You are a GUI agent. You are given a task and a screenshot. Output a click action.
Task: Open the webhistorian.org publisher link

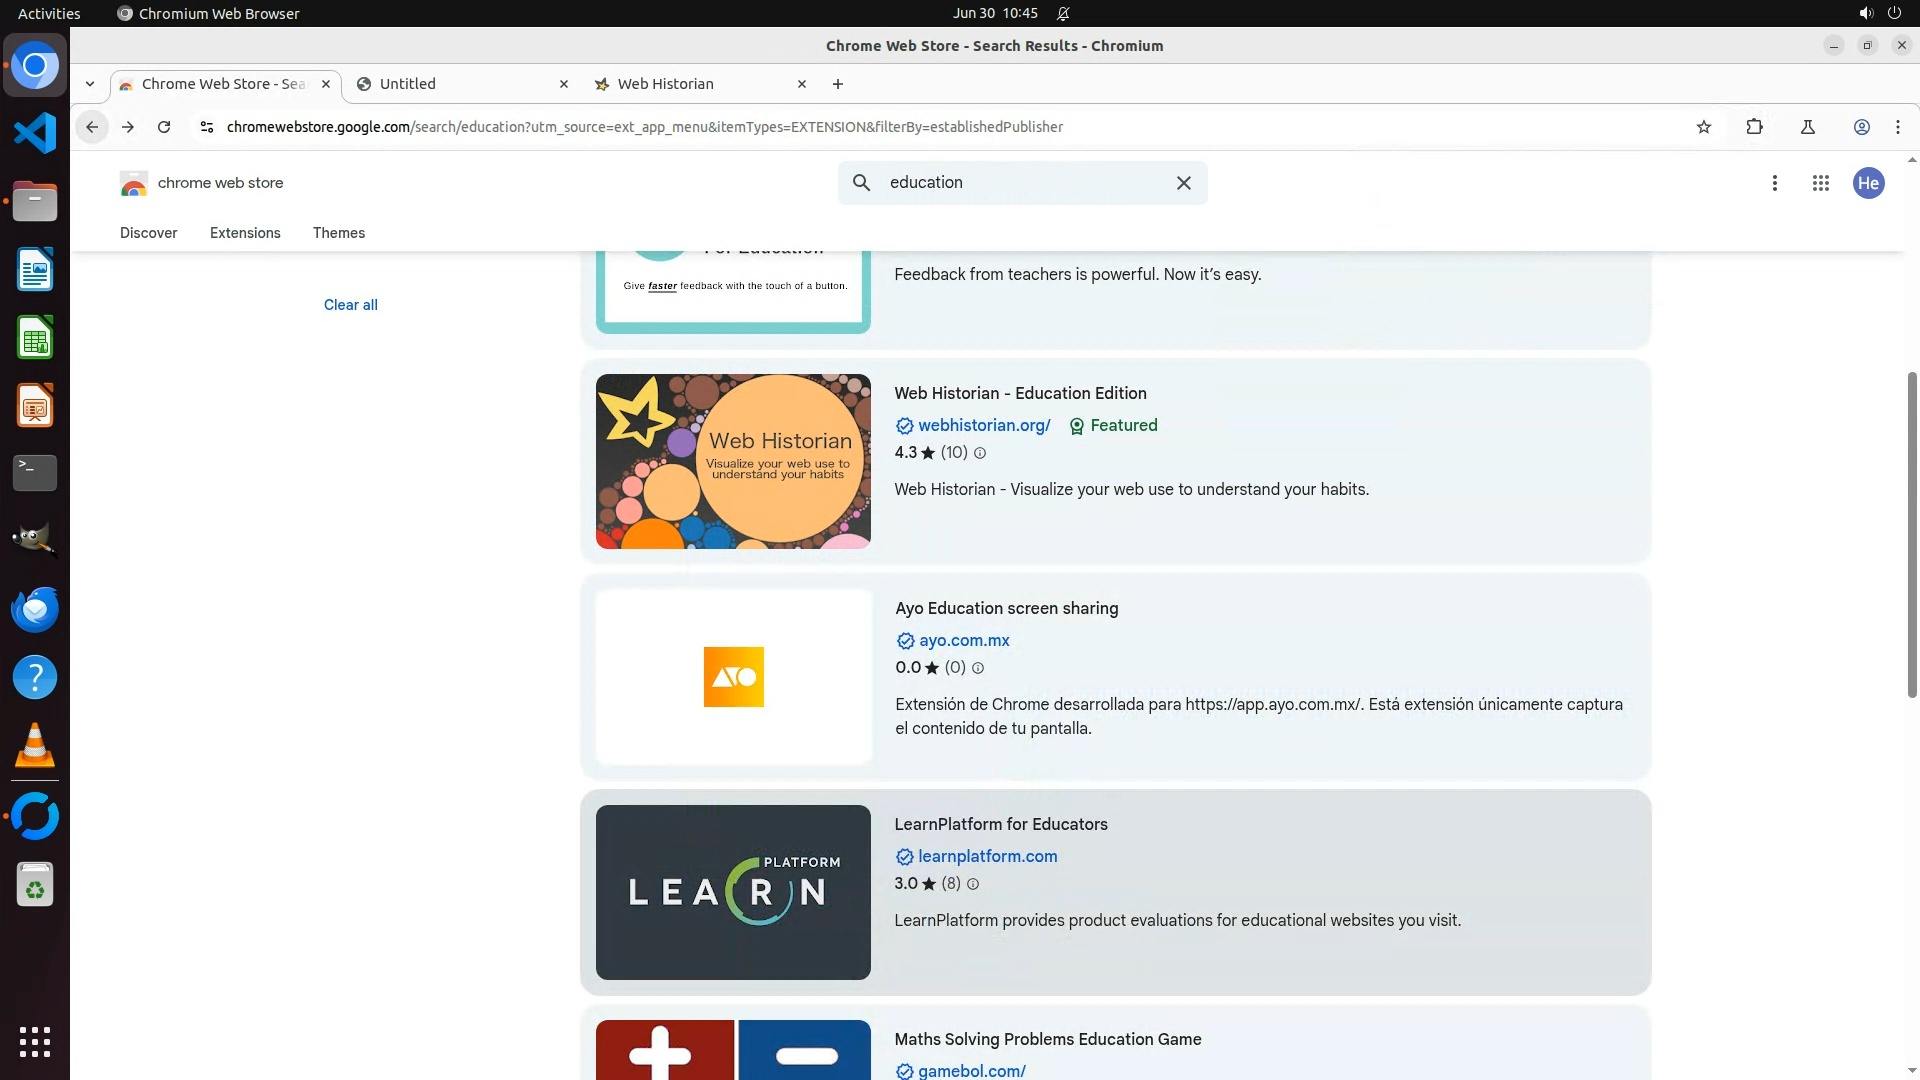pos(984,426)
